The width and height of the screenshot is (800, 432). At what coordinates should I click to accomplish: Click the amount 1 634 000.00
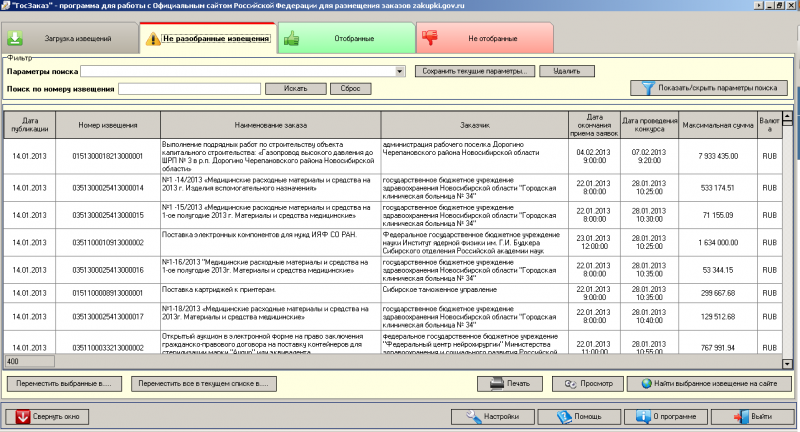tap(718, 242)
